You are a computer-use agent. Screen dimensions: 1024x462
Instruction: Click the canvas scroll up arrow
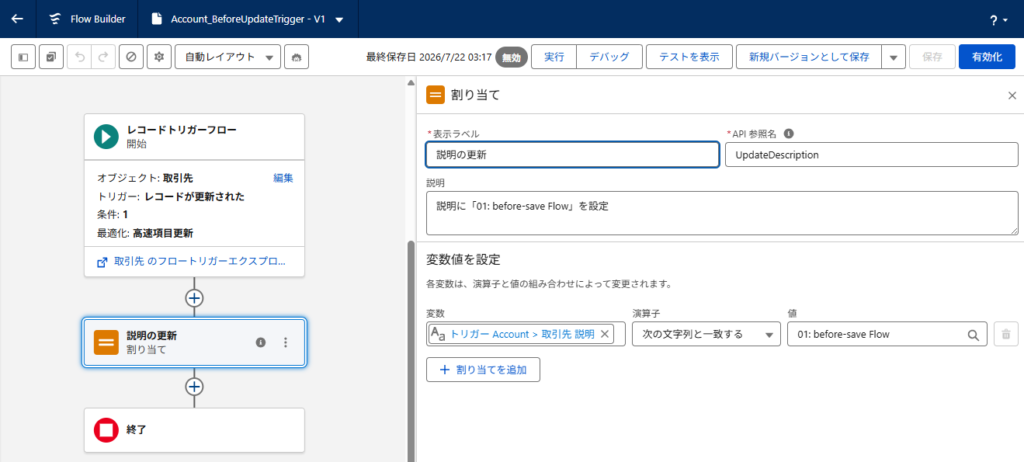click(x=411, y=82)
